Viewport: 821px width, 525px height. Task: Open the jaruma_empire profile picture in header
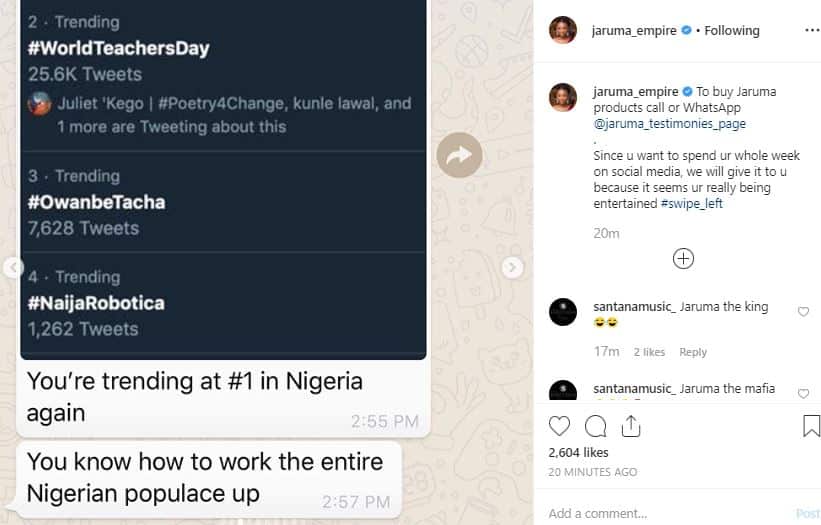pyautogui.click(x=563, y=30)
